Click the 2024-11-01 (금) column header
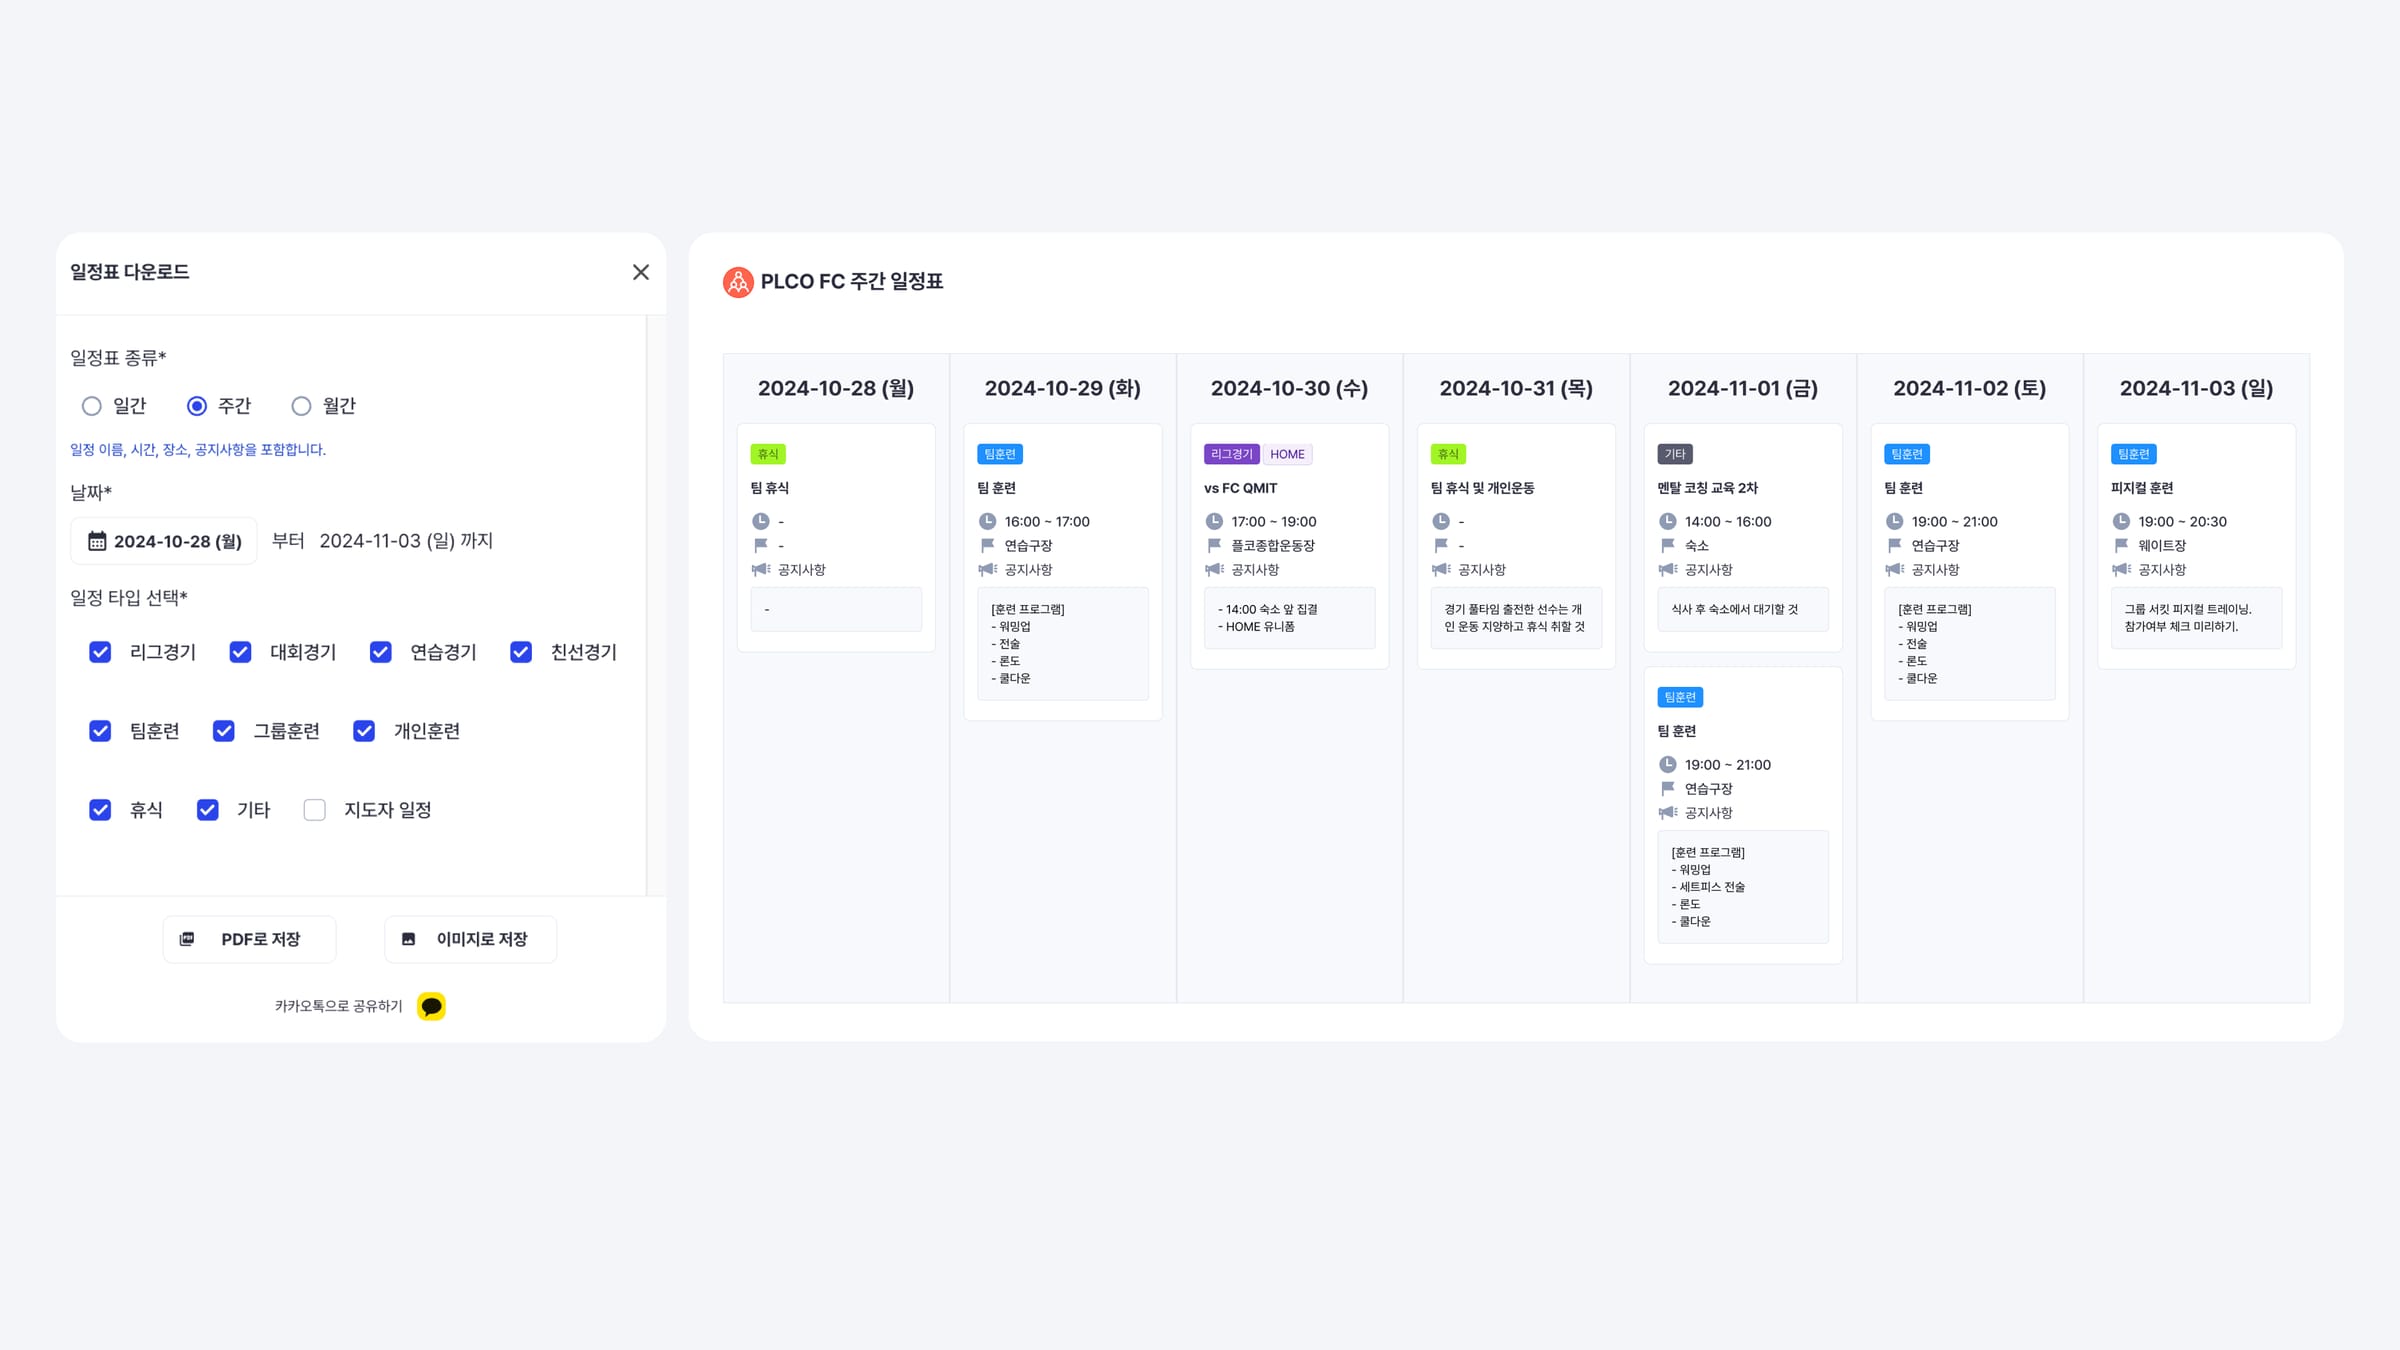 1742,388
